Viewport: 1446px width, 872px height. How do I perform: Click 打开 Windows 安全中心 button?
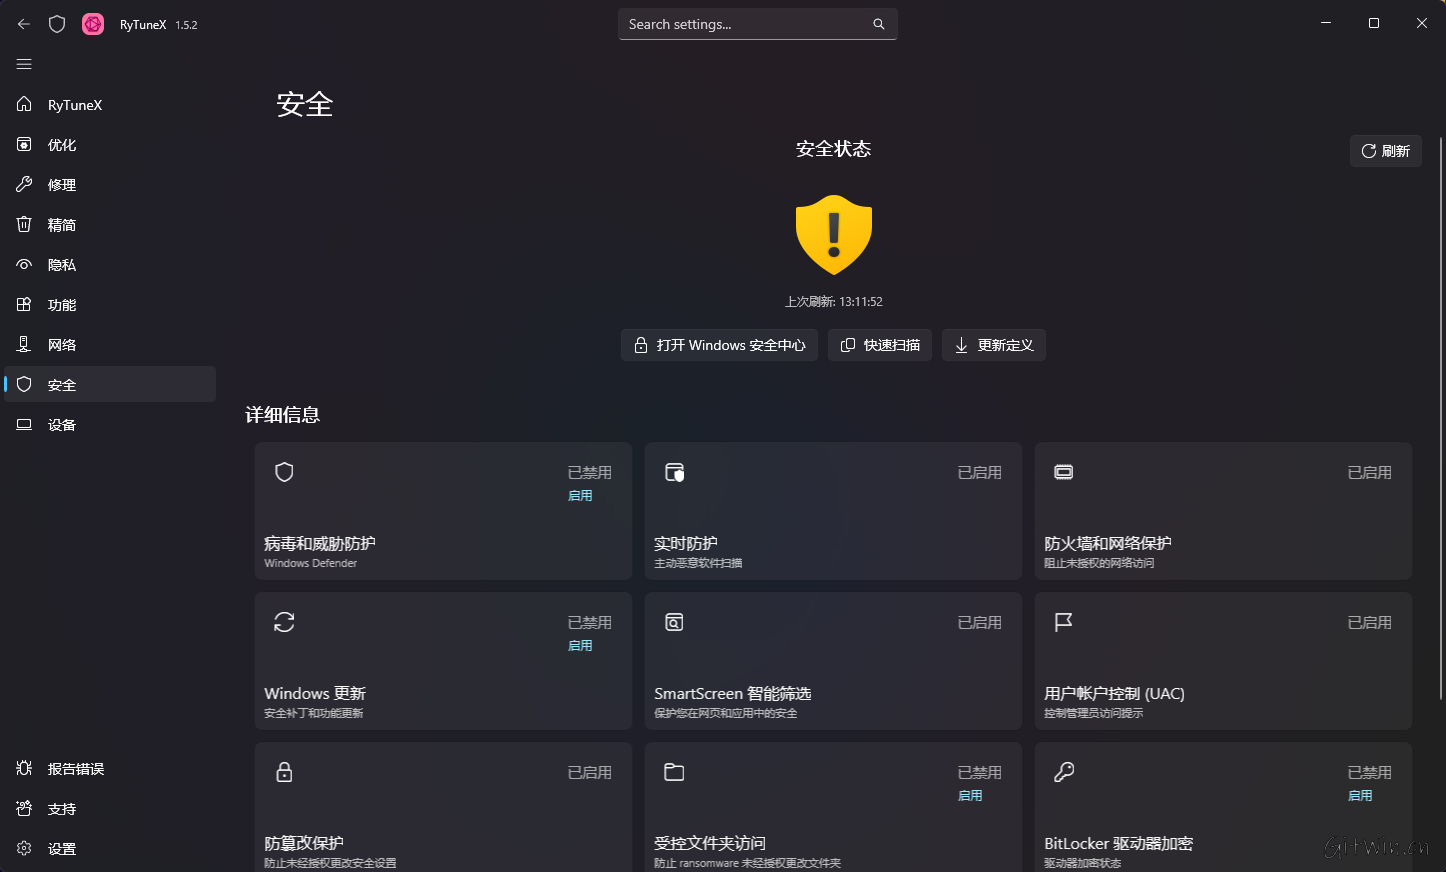(x=719, y=345)
